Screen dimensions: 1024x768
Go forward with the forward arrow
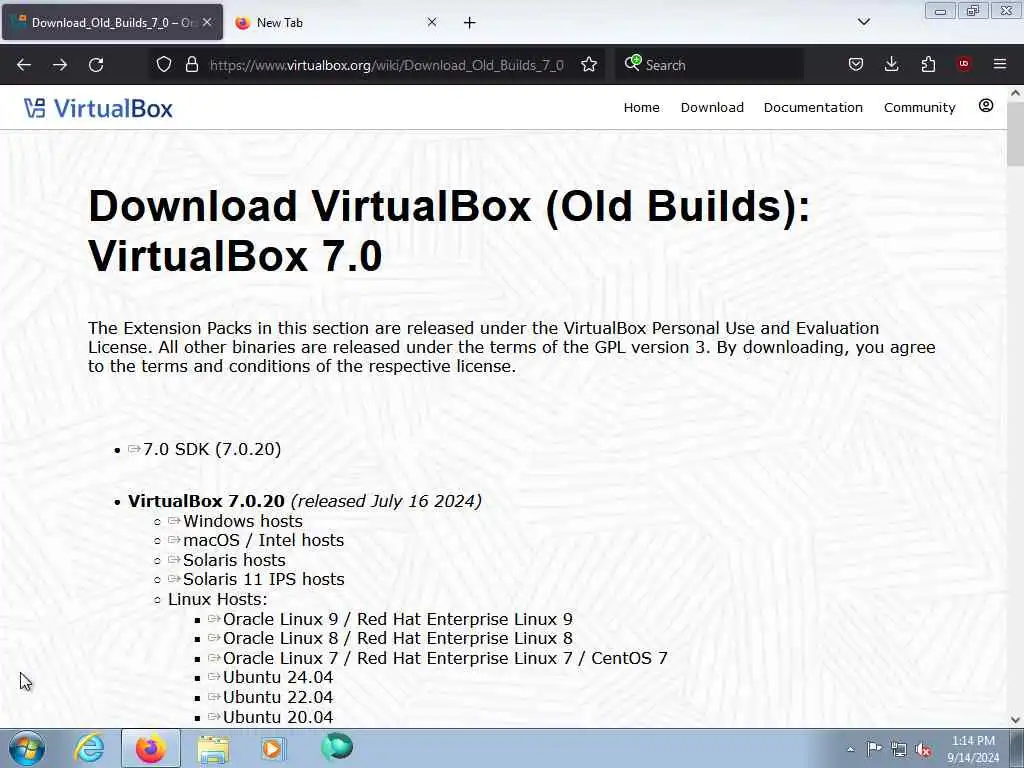click(x=60, y=65)
